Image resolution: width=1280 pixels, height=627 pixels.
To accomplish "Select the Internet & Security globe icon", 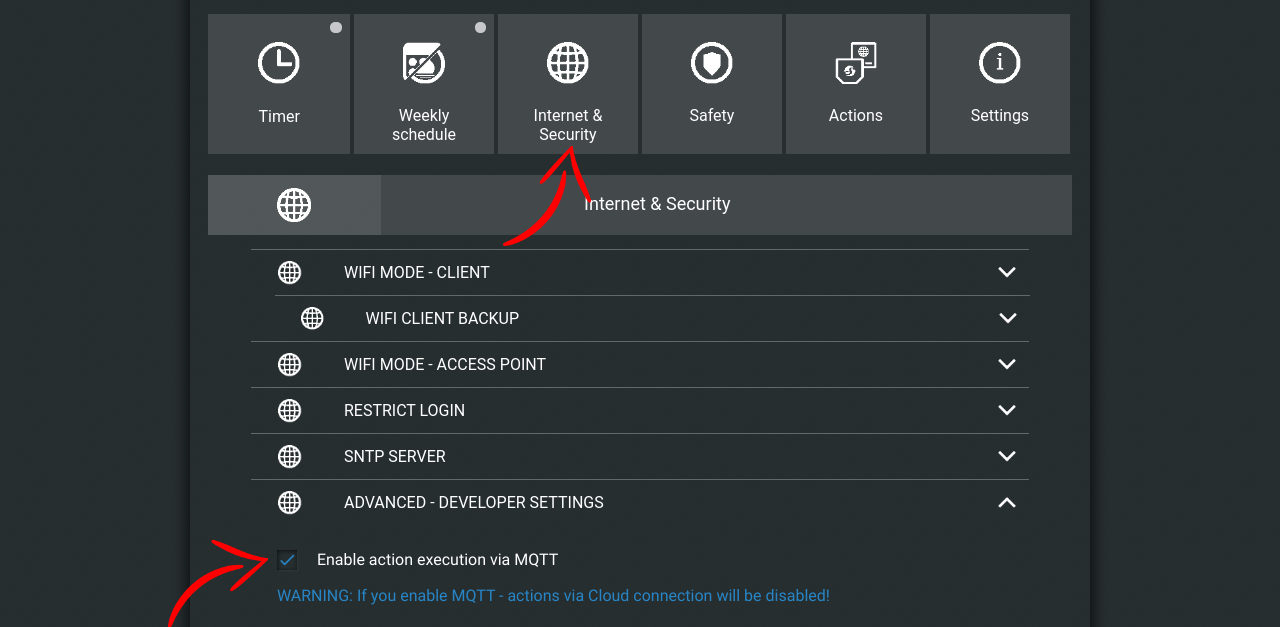I will 568,63.
